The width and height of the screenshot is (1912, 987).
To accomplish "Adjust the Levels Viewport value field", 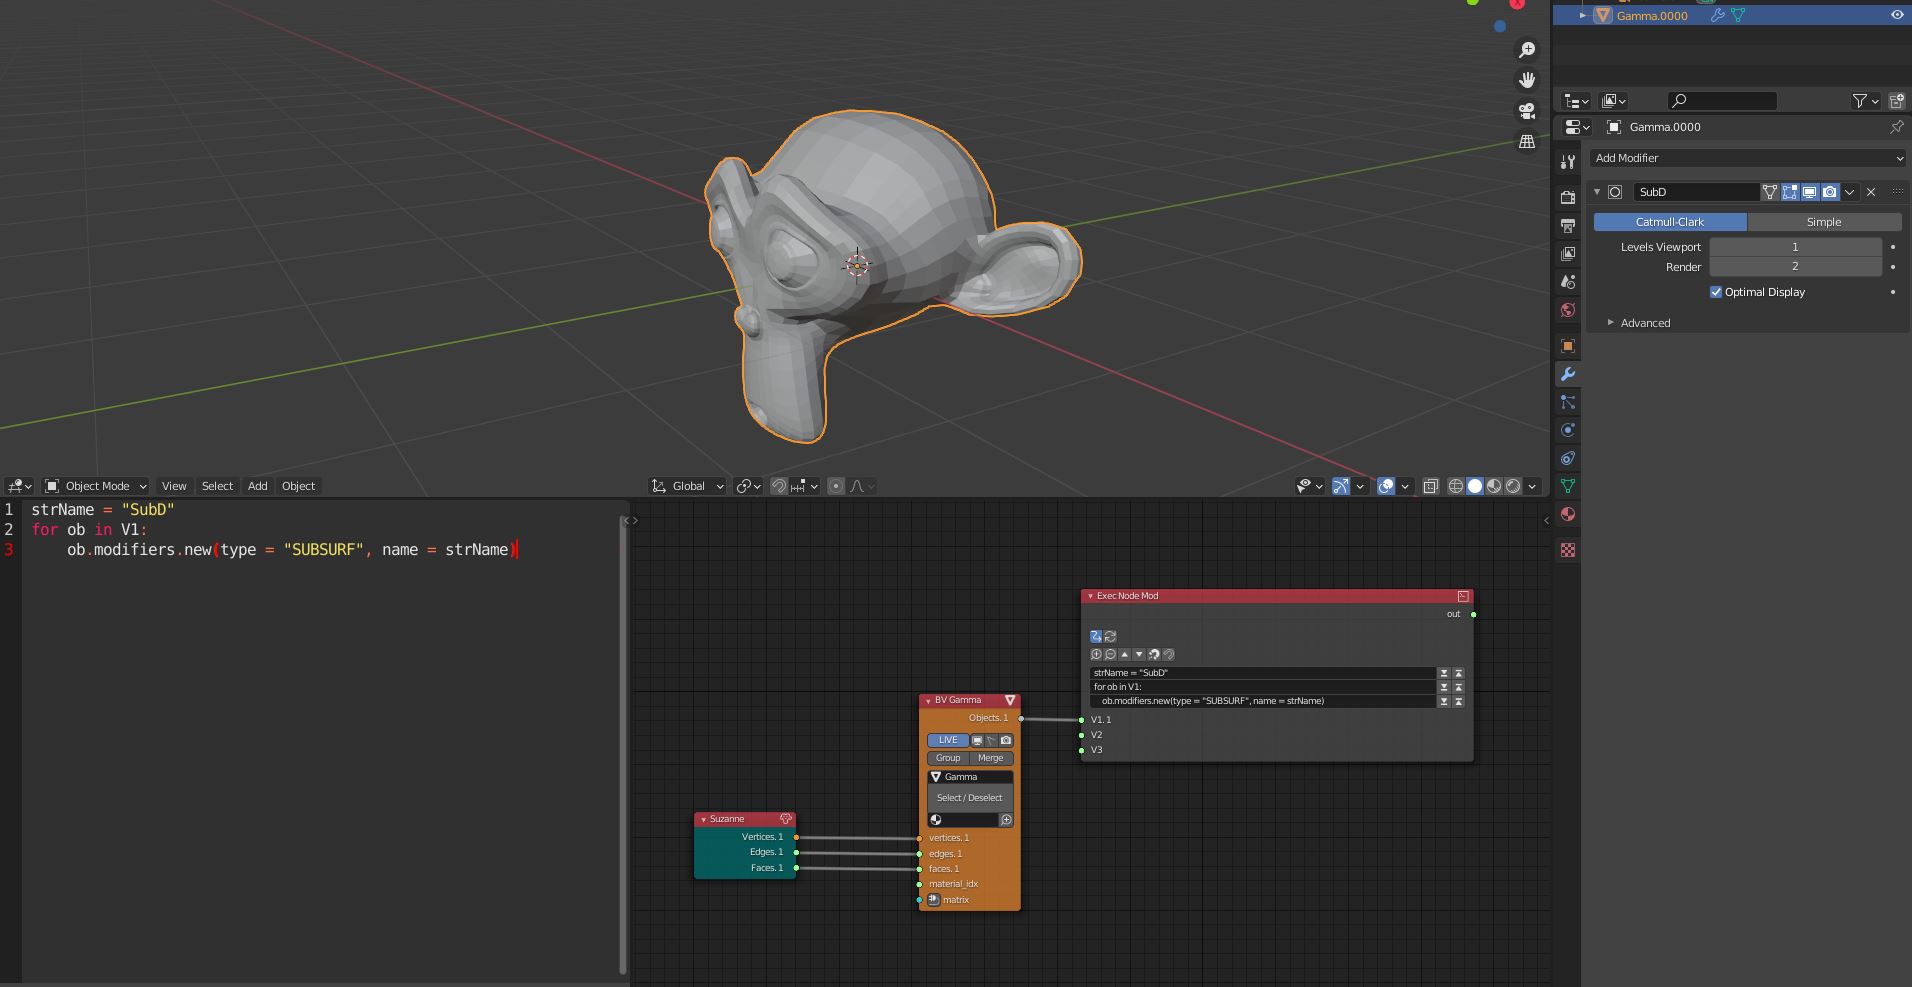I will point(1795,247).
